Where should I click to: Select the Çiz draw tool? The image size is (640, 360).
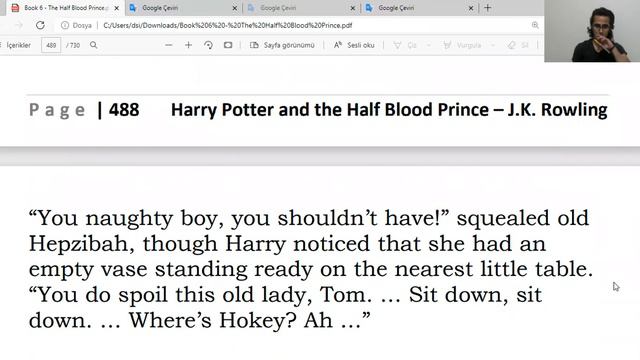coord(405,45)
